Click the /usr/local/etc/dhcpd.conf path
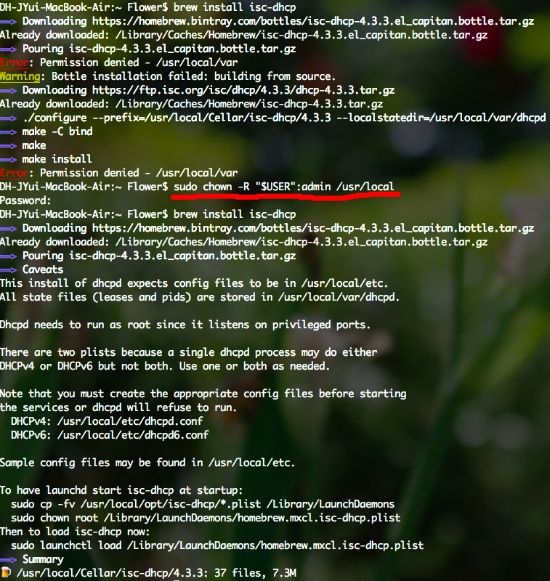This screenshot has width=550, height=581. [x=130, y=421]
